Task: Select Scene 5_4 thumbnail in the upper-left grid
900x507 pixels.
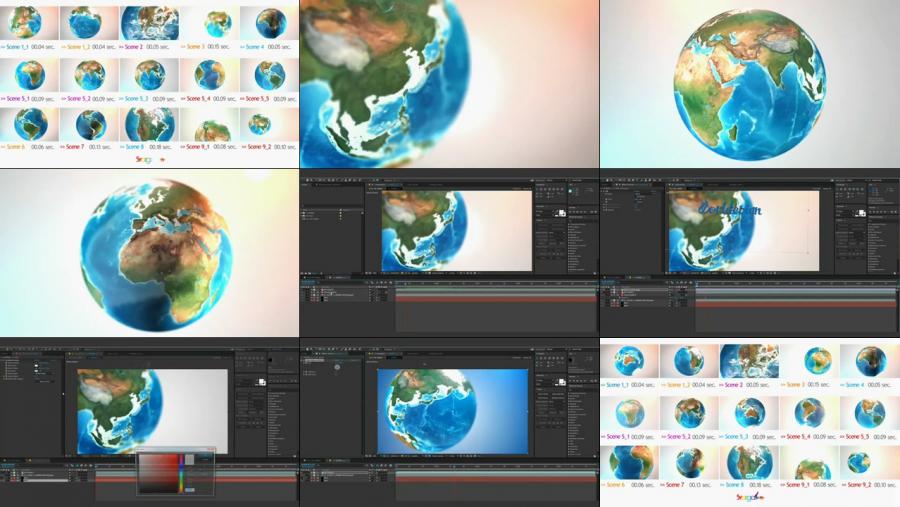Action: (209, 75)
